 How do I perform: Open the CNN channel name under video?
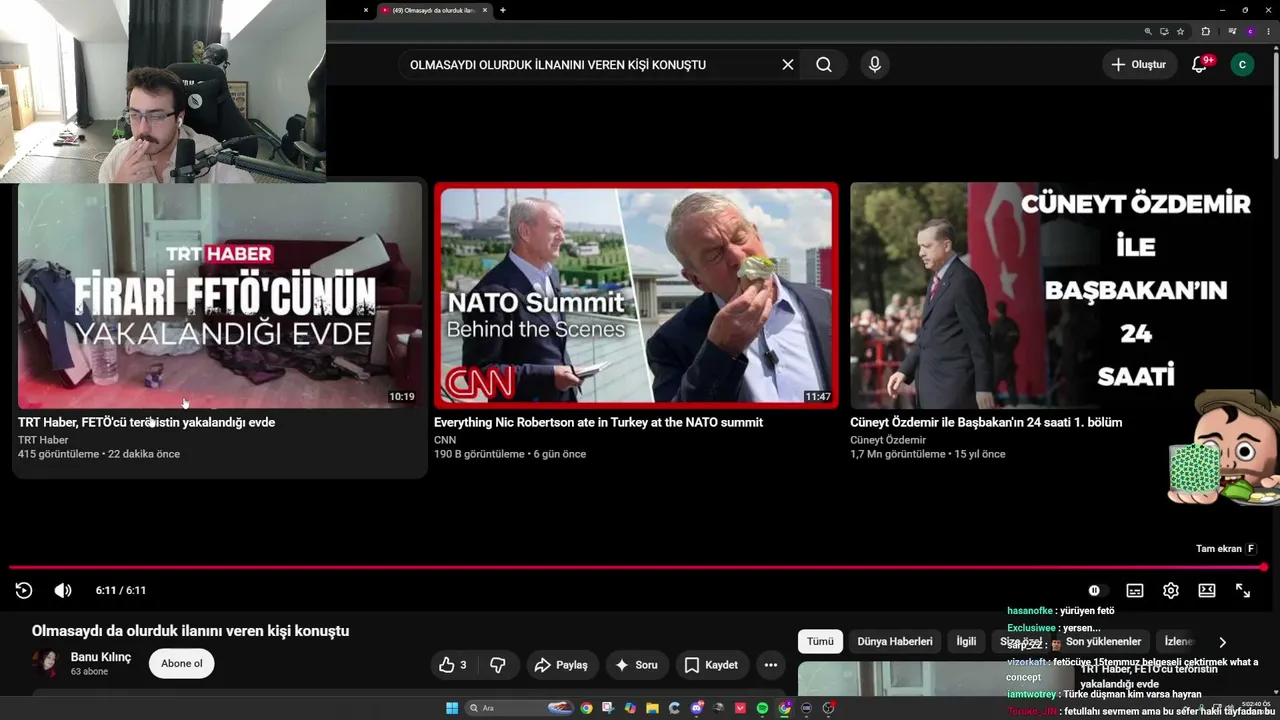445,440
